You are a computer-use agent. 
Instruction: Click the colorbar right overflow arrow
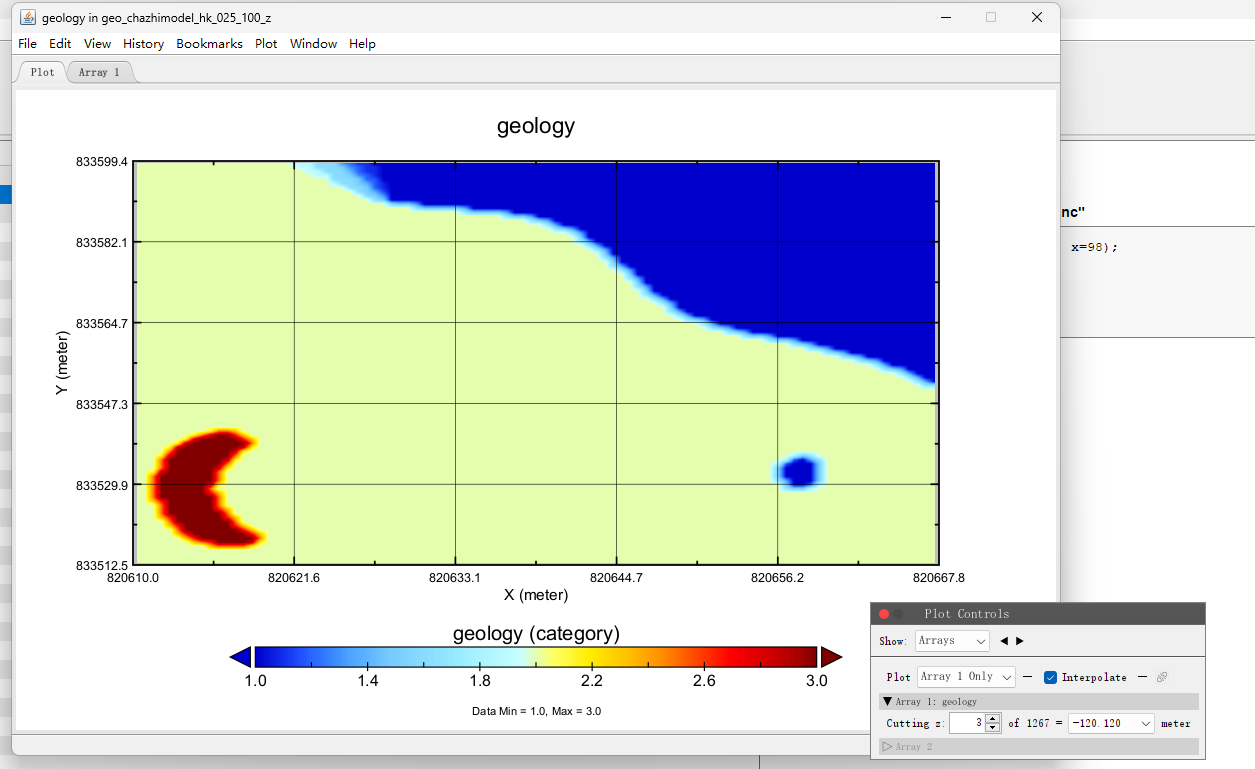click(x=831, y=657)
